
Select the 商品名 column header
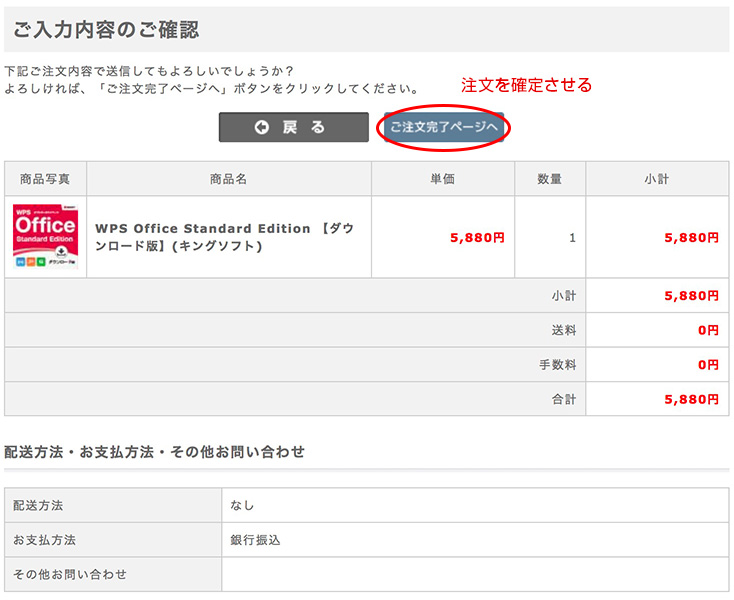(x=228, y=179)
